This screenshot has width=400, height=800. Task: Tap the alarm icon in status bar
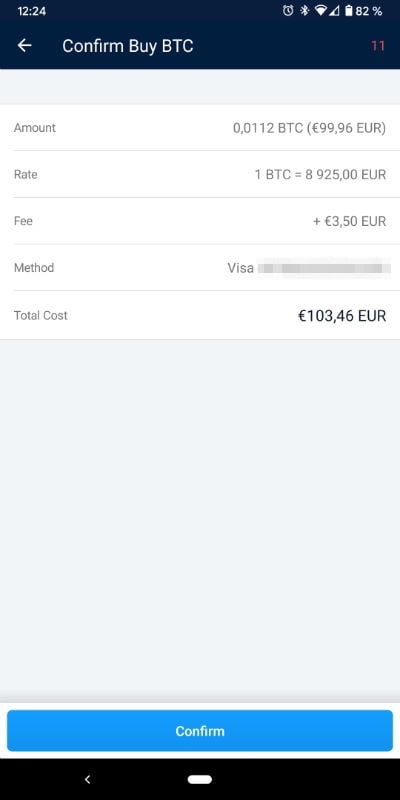pos(288,11)
